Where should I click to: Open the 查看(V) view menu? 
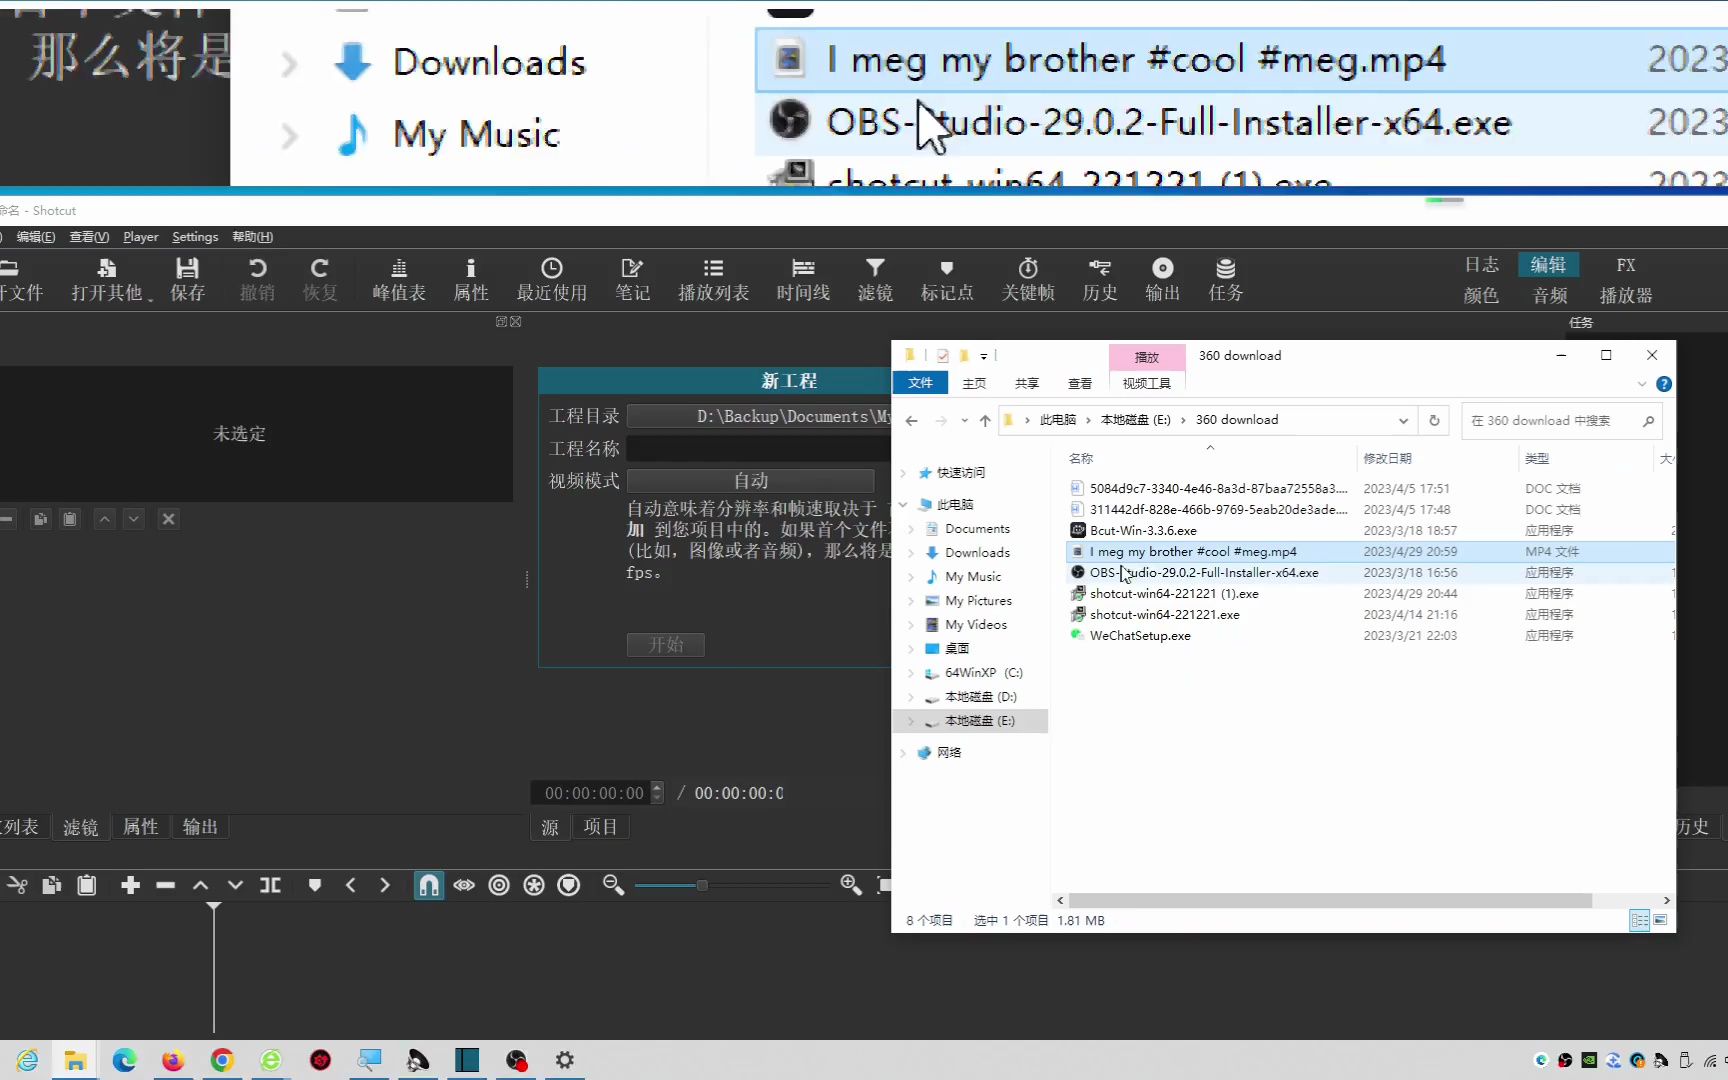(x=89, y=237)
